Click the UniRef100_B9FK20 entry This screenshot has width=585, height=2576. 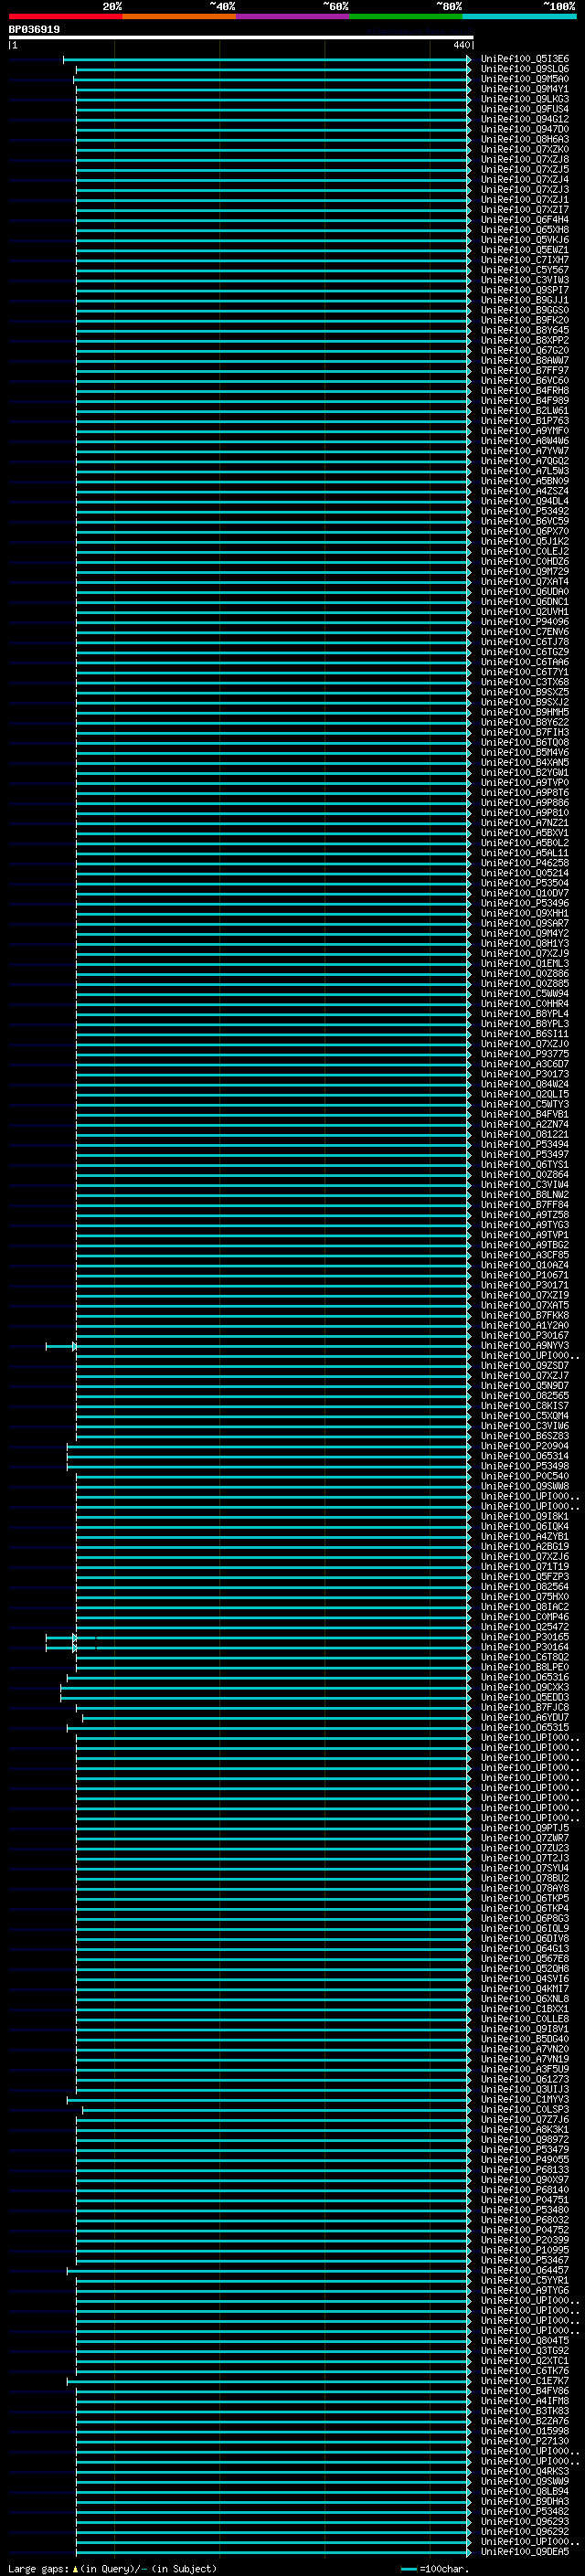525,320
